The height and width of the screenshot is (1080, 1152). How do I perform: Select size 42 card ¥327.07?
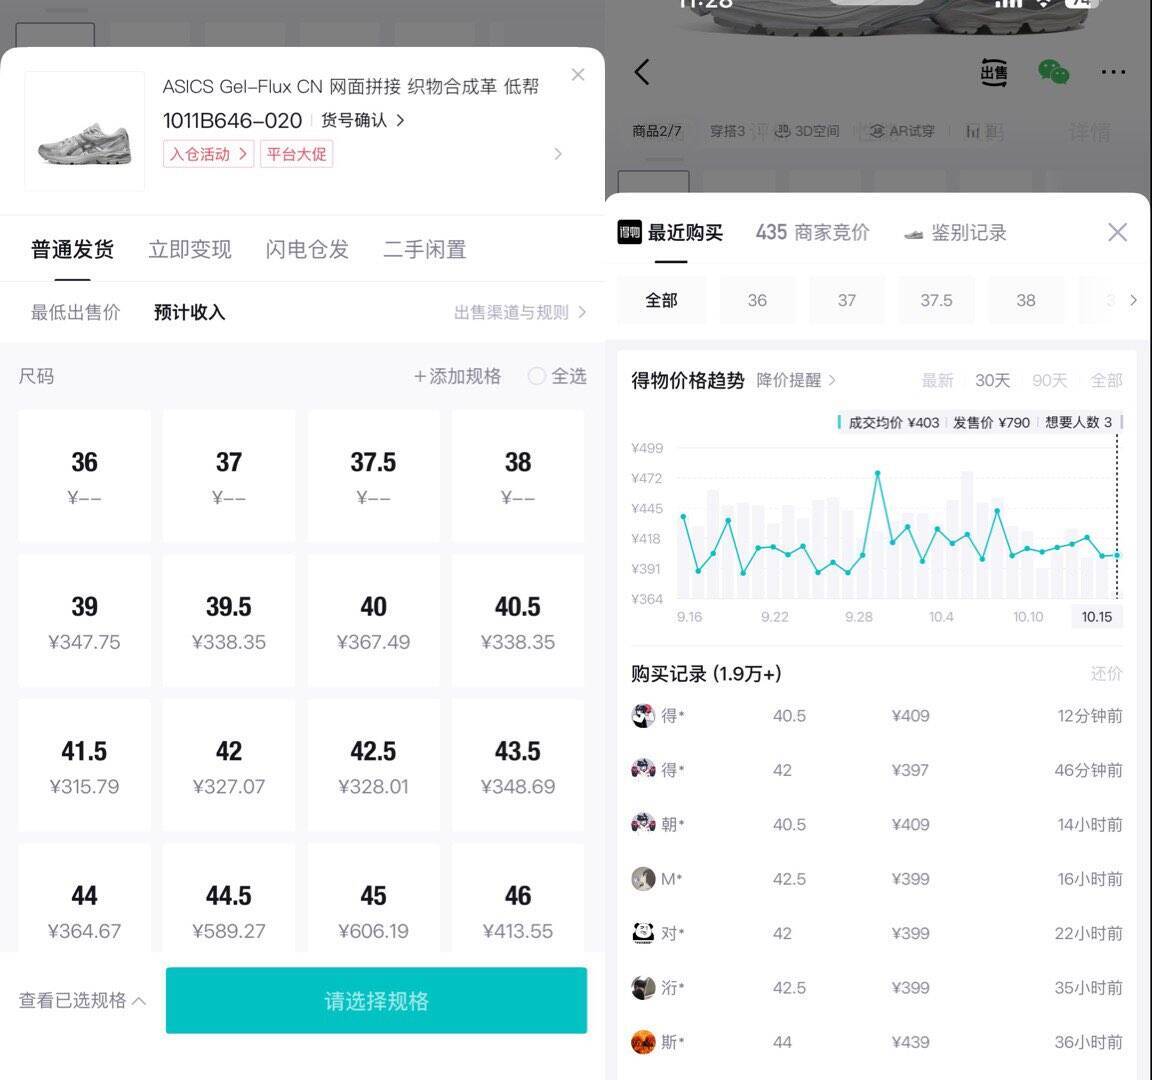click(228, 766)
